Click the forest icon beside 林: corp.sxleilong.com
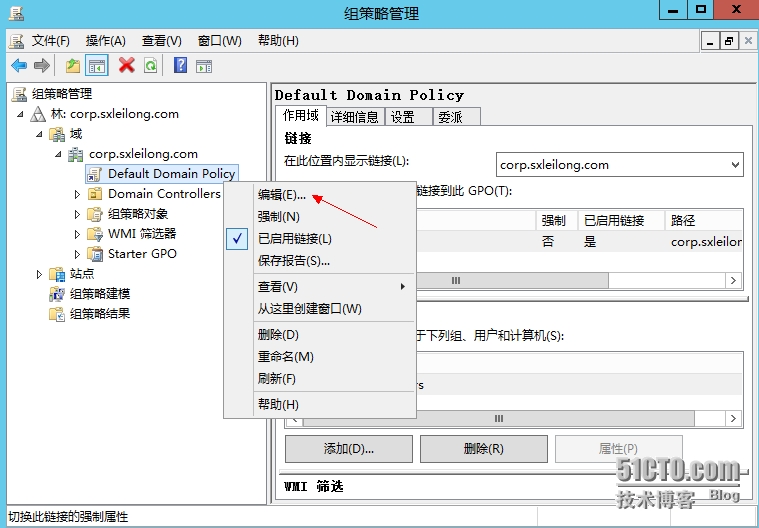 [x=38, y=114]
